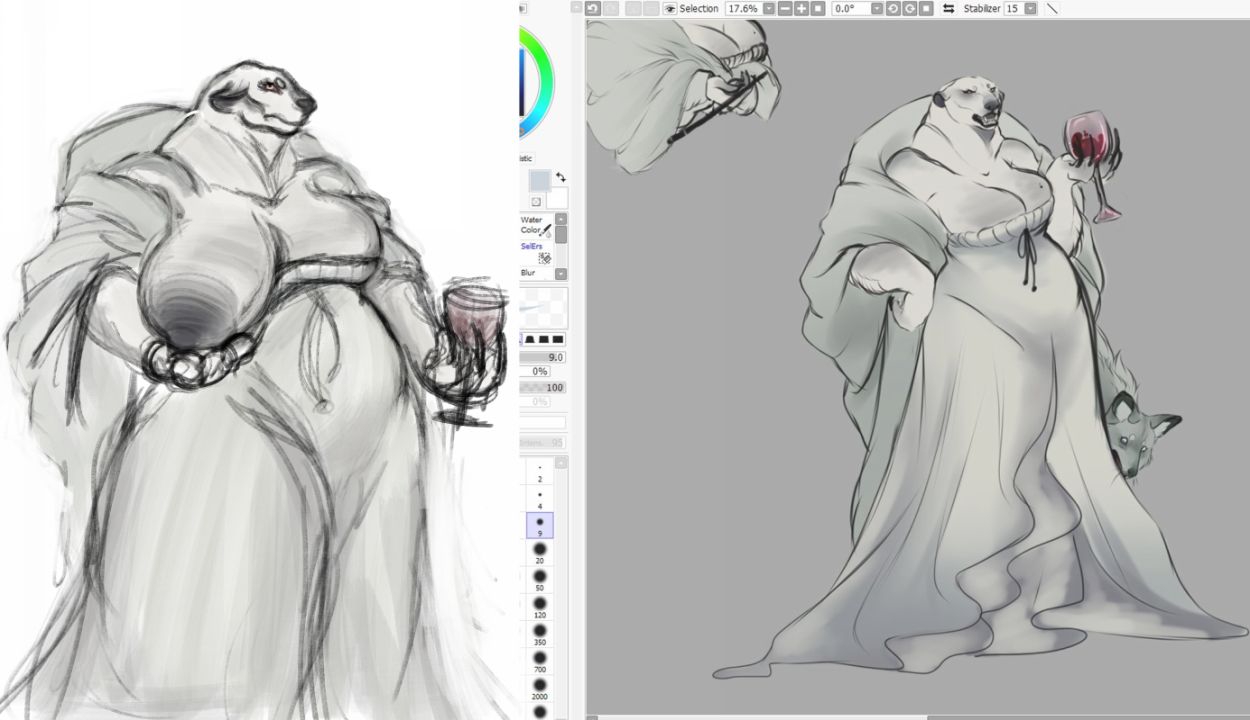
Task: Click the transparent color small square icon
Action: [535, 201]
